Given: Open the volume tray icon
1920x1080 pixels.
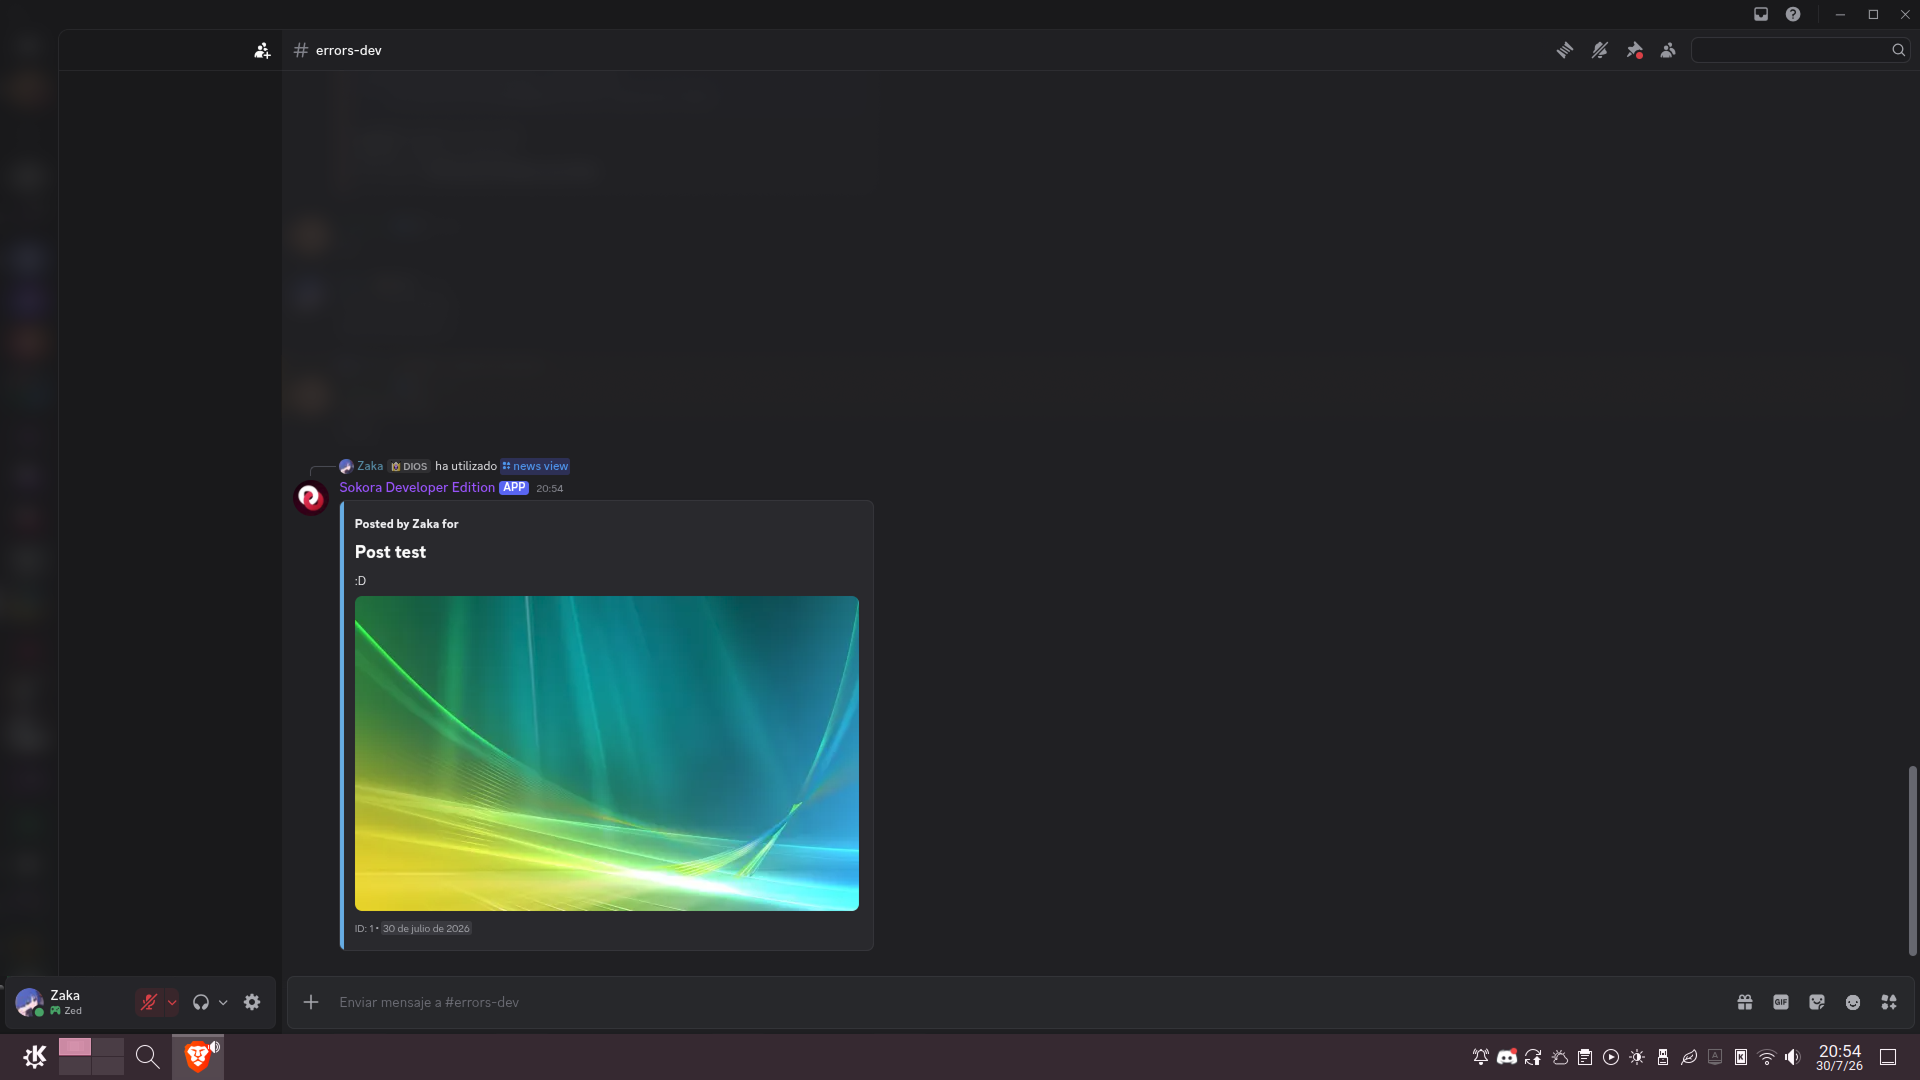Looking at the screenshot, I should coord(1793,1057).
